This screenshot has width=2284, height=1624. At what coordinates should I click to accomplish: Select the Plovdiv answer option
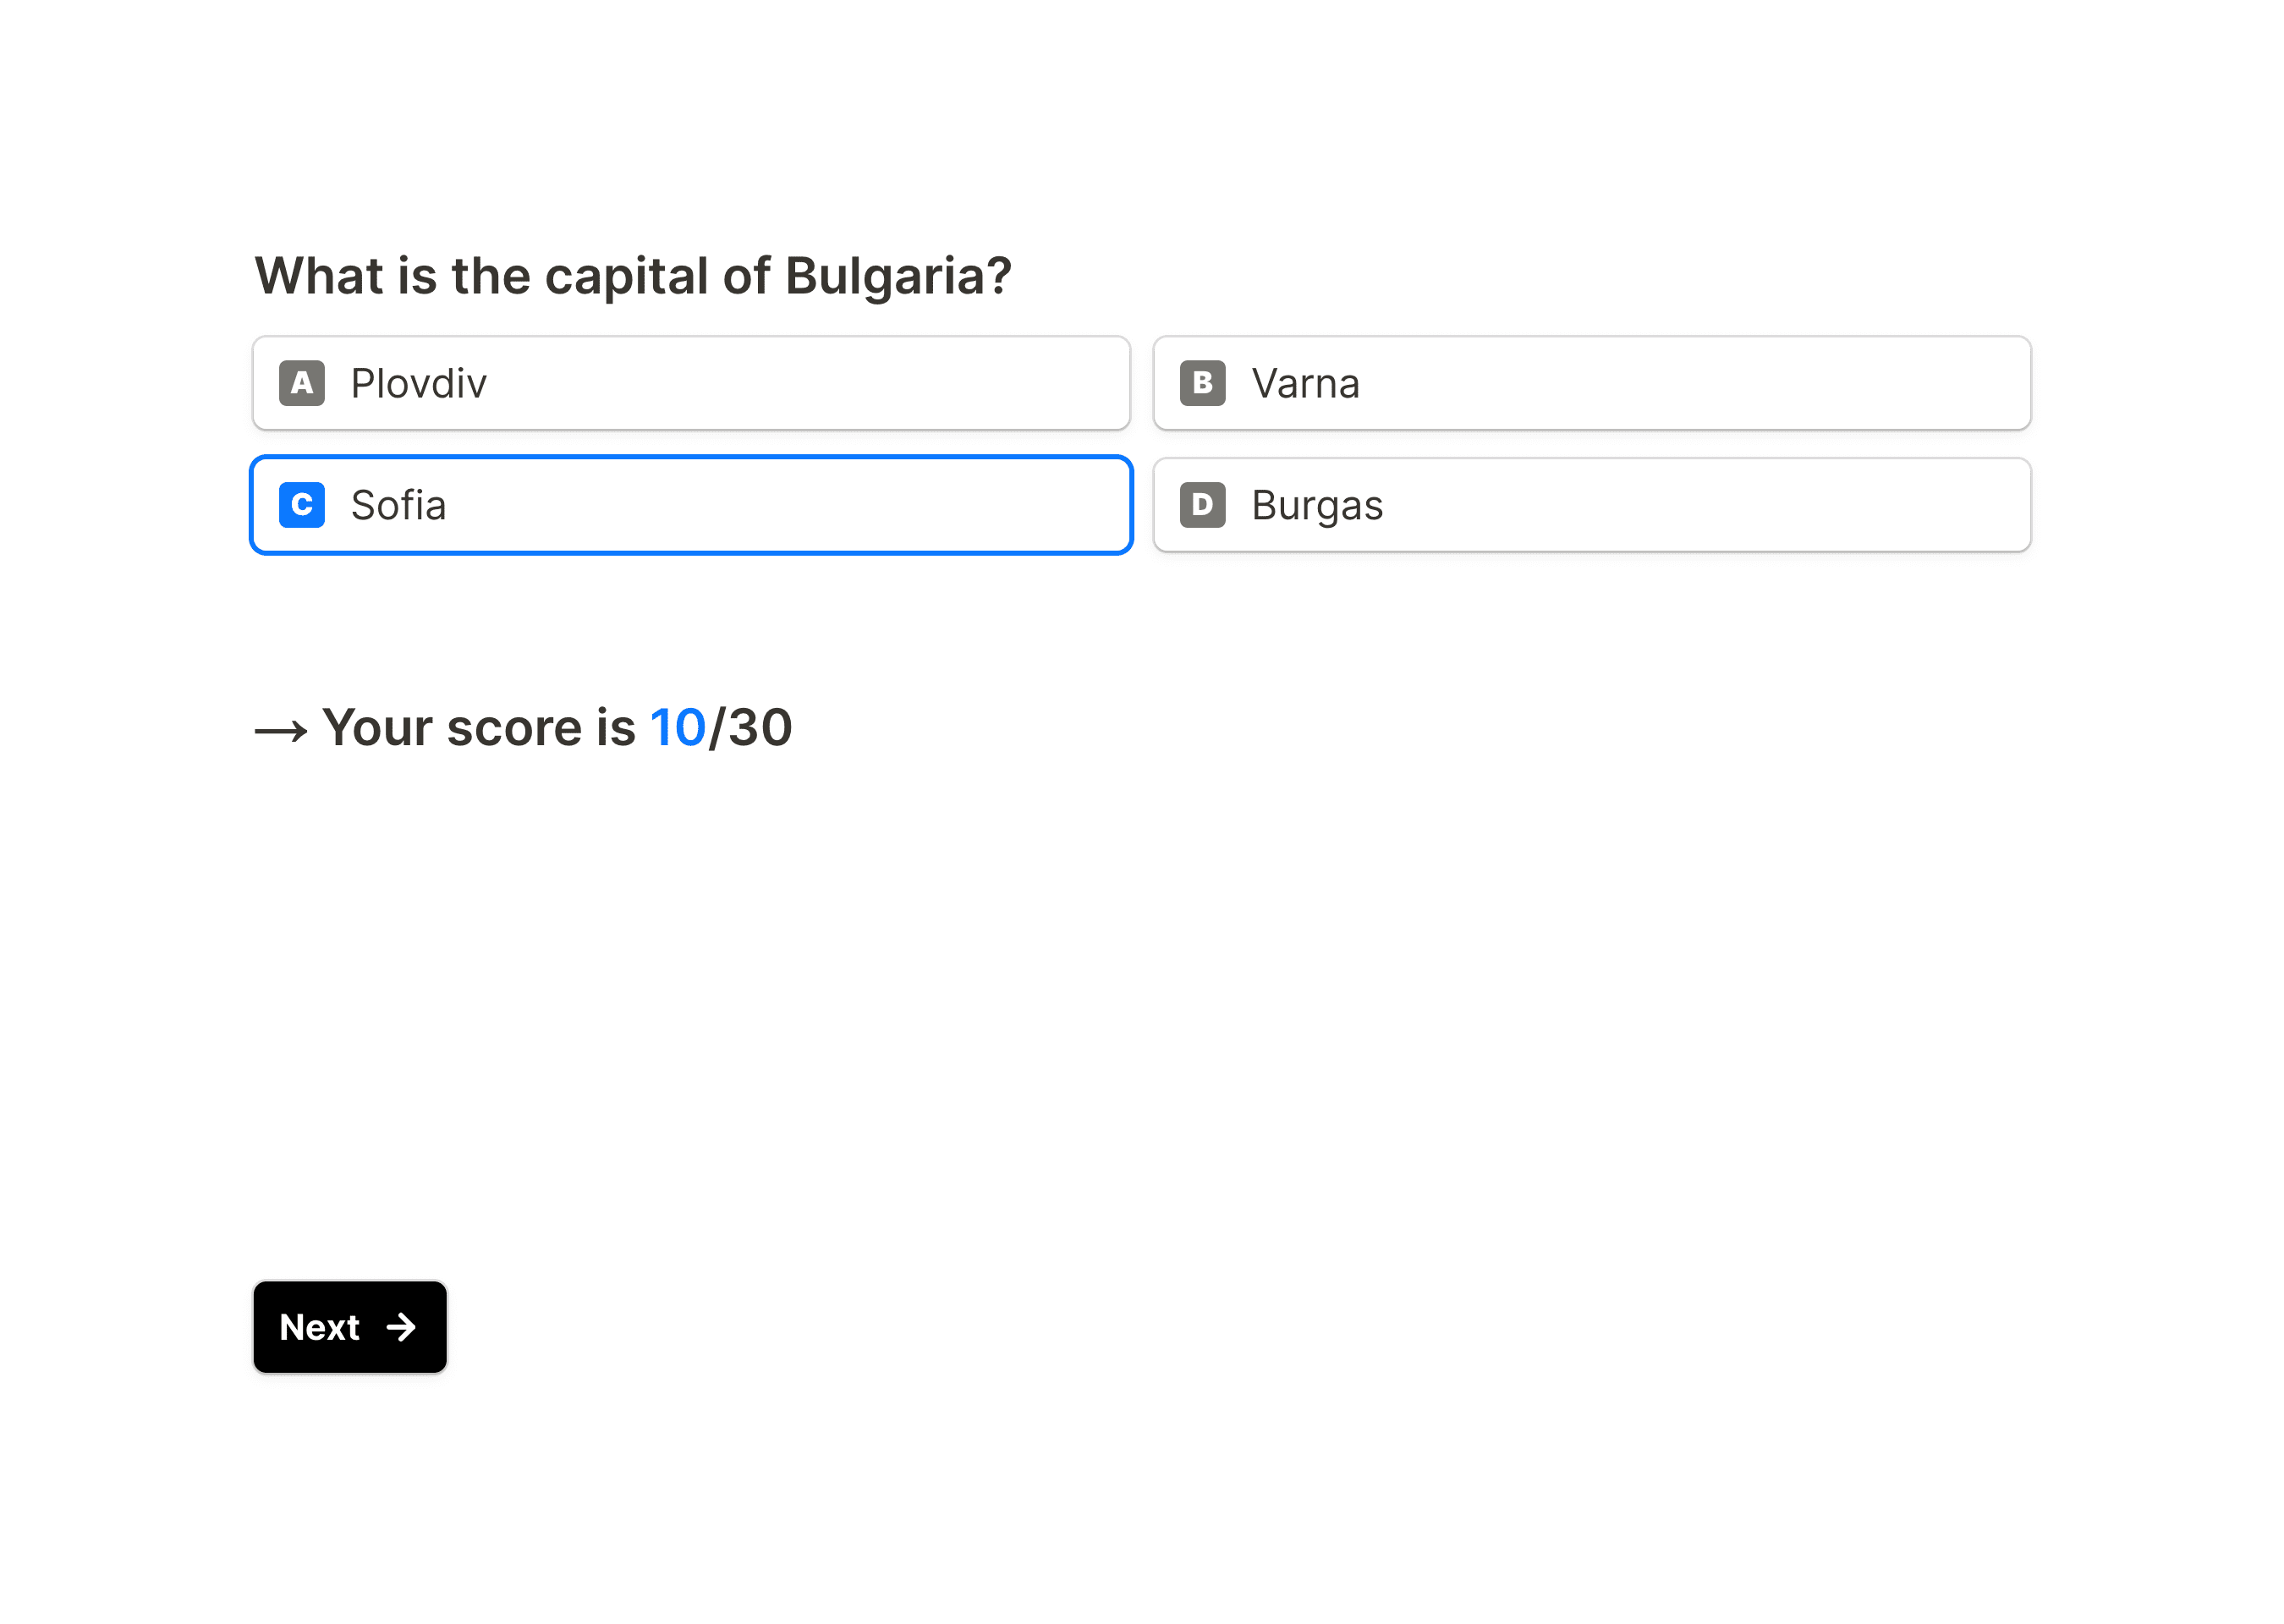(690, 383)
